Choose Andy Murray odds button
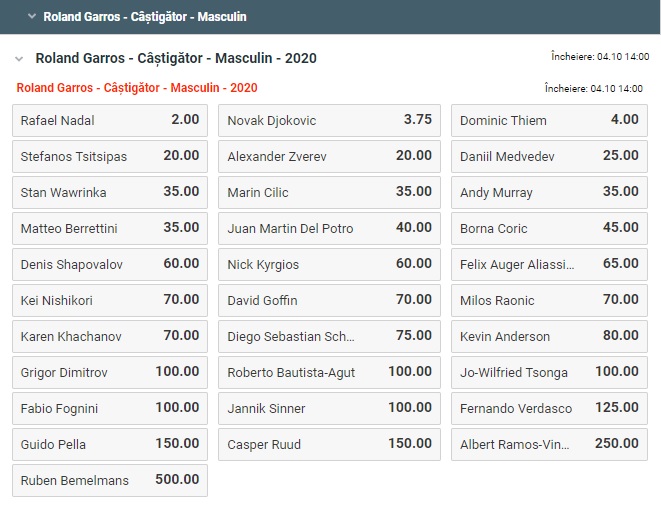Screen dimensions: 661x505 [548, 192]
